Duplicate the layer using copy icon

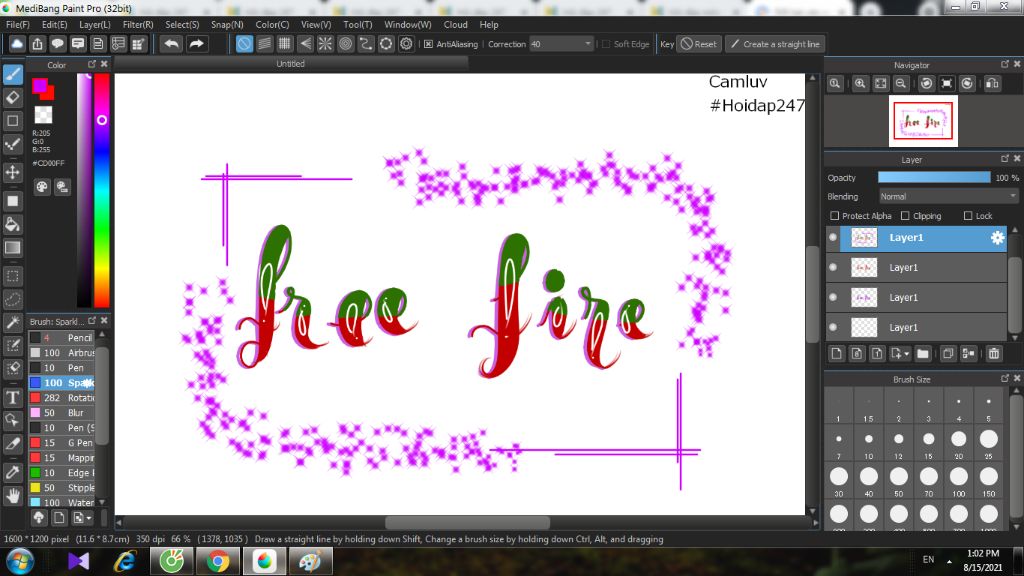tap(948, 353)
